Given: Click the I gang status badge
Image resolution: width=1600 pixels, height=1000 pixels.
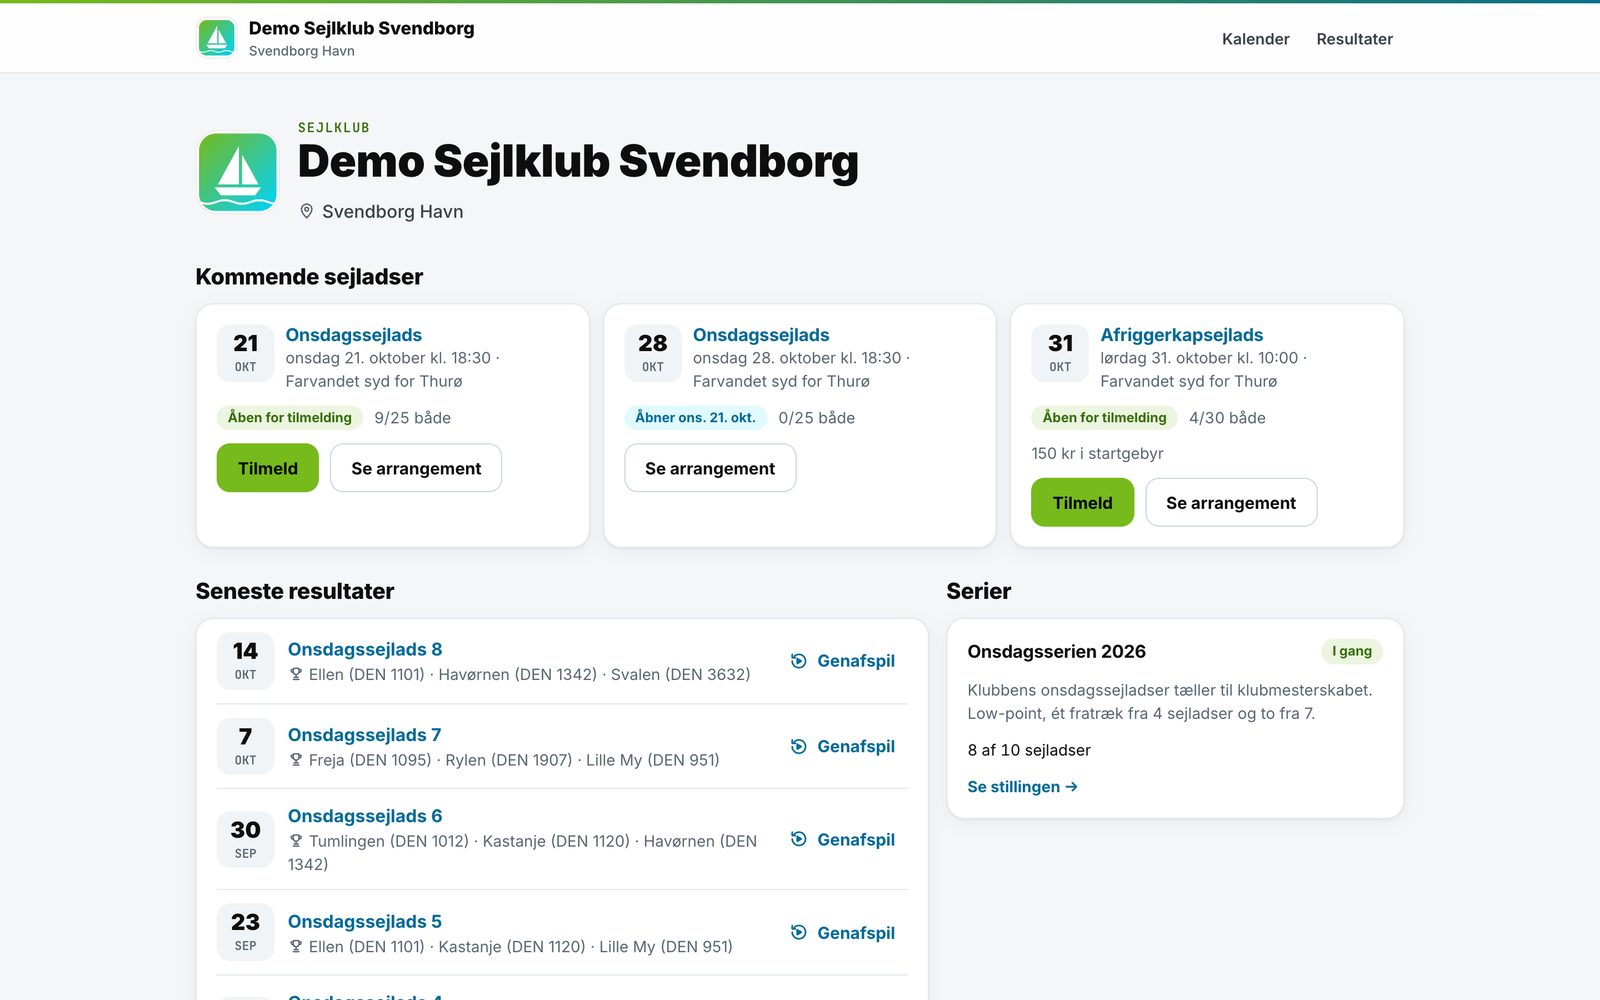Looking at the screenshot, I should [x=1352, y=651].
